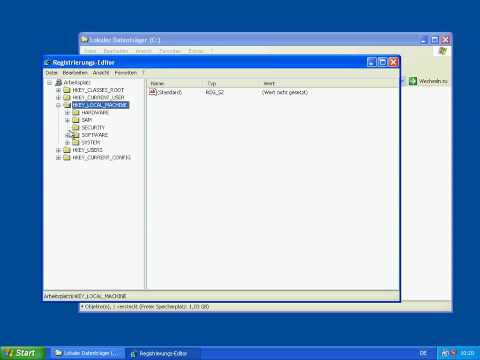Click the HKEY_CLASSES_ROOT folder icon
The image size is (480, 360).
tap(67, 90)
